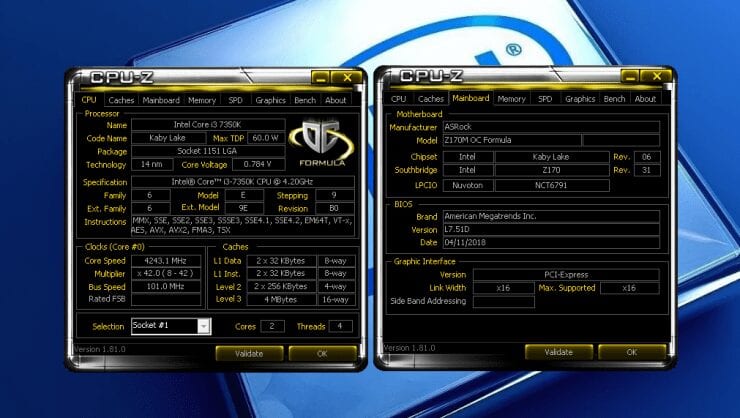
Task: Click the Threads count field
Action: tap(340, 326)
